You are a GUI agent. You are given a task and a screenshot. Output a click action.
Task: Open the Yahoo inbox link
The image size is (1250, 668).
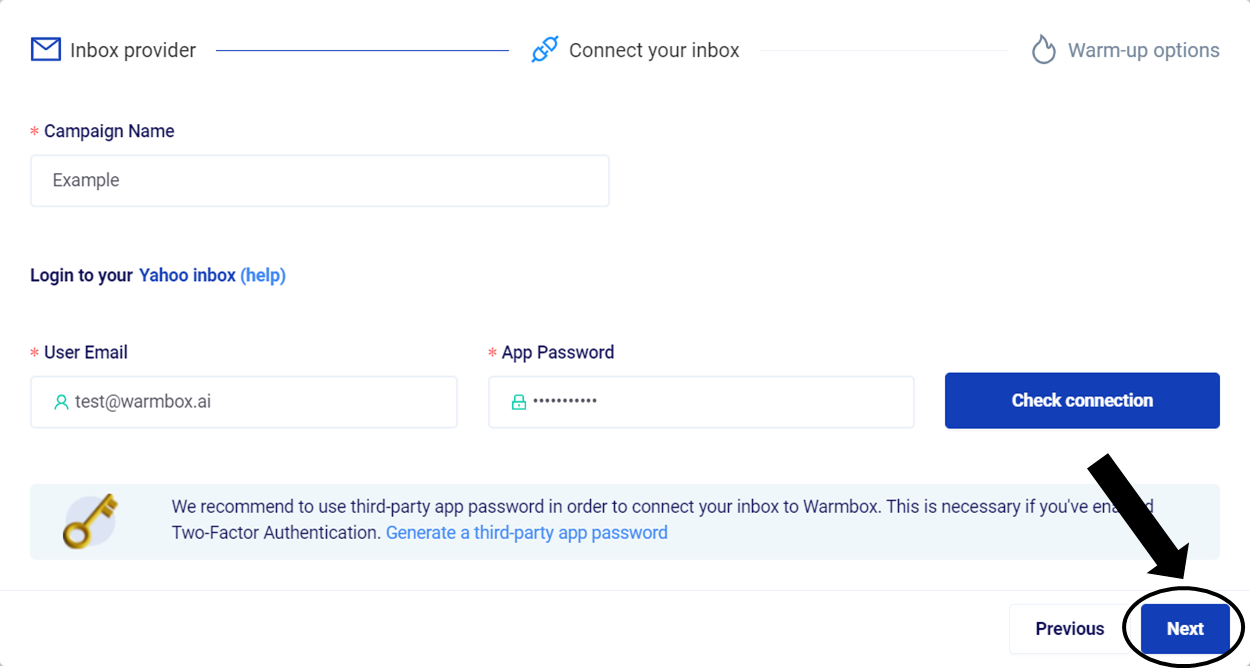[x=187, y=275]
